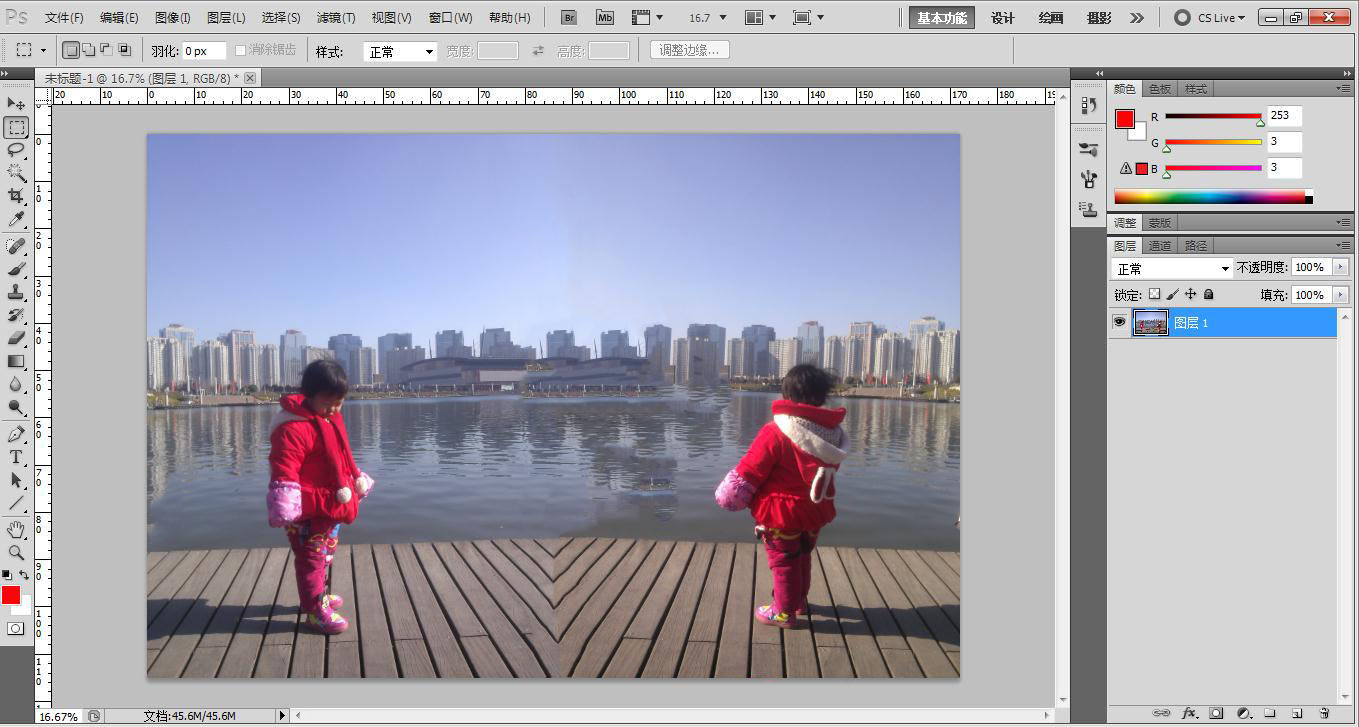
Task: Click the trash icon to delete layer
Action: (x=1324, y=713)
